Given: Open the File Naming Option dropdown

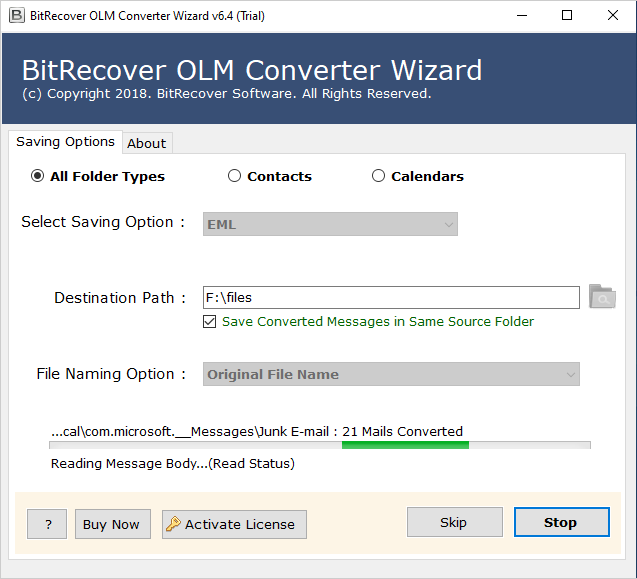Looking at the screenshot, I should (x=391, y=374).
